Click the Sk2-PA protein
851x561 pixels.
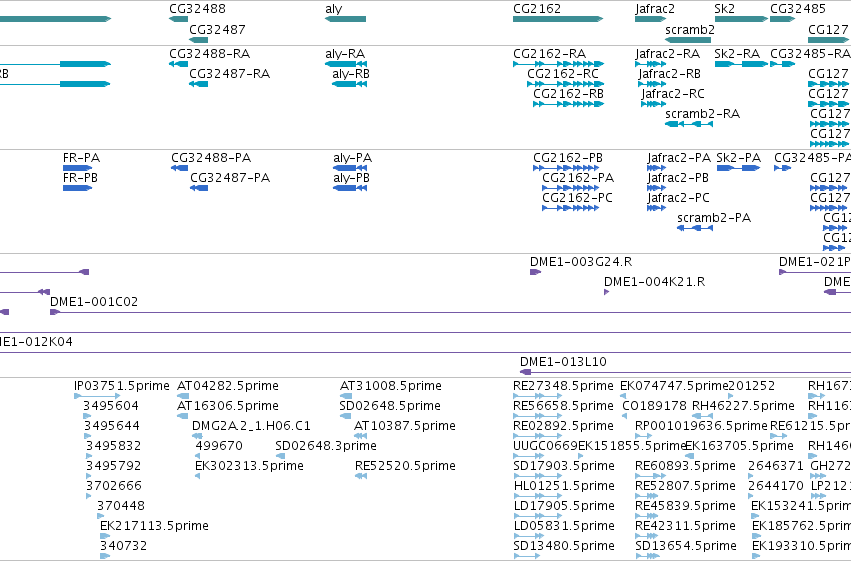[x=738, y=168]
